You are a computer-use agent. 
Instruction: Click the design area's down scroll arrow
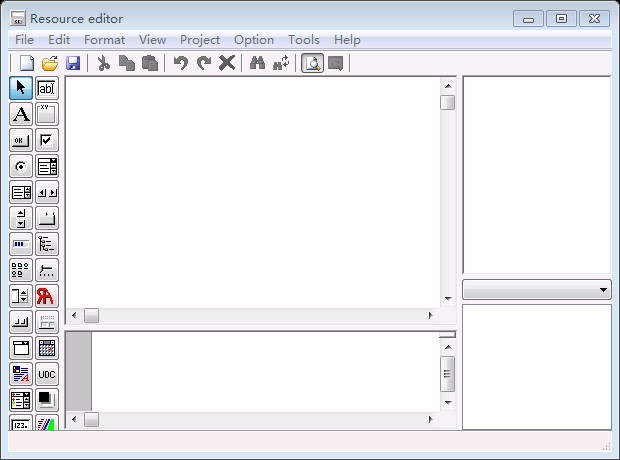(448, 298)
